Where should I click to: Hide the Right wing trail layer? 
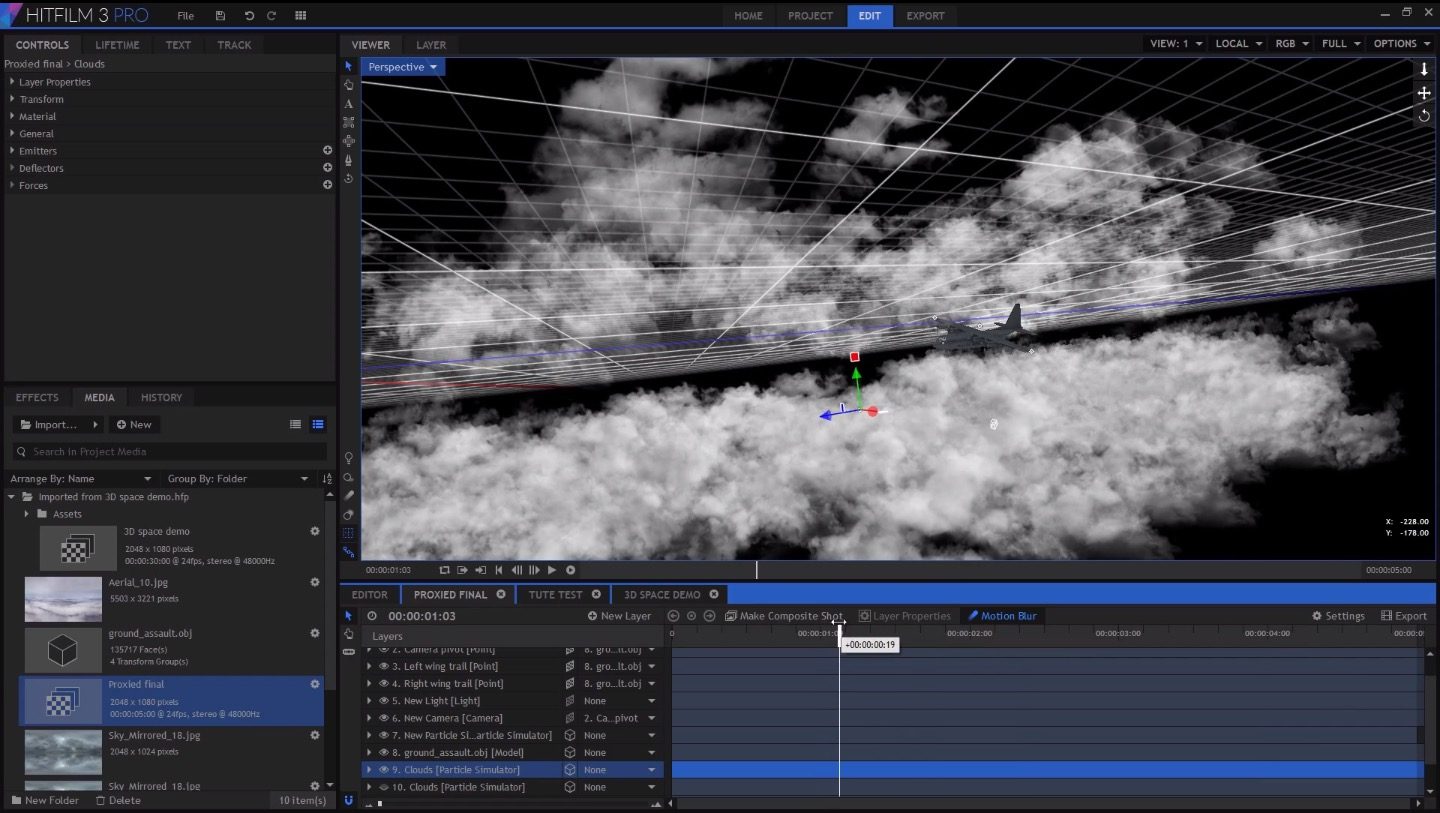coord(383,684)
